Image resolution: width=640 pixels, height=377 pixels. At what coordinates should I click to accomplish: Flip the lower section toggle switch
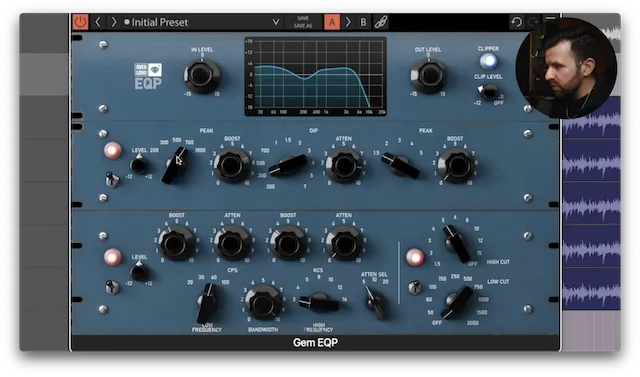point(112,287)
